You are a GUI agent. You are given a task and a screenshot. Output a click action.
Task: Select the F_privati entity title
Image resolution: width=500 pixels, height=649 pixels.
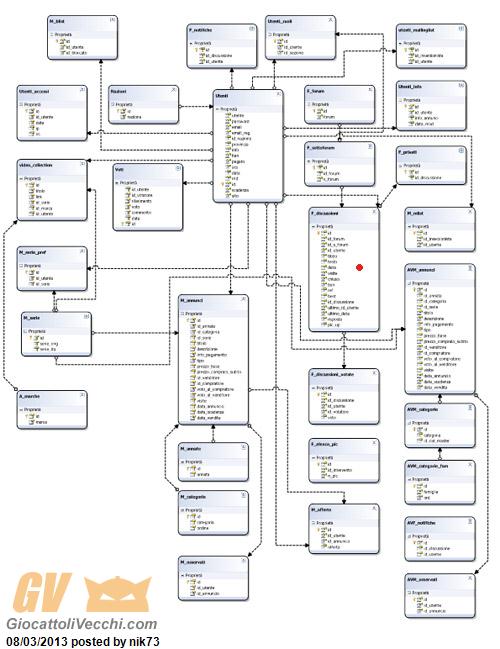[407, 152]
